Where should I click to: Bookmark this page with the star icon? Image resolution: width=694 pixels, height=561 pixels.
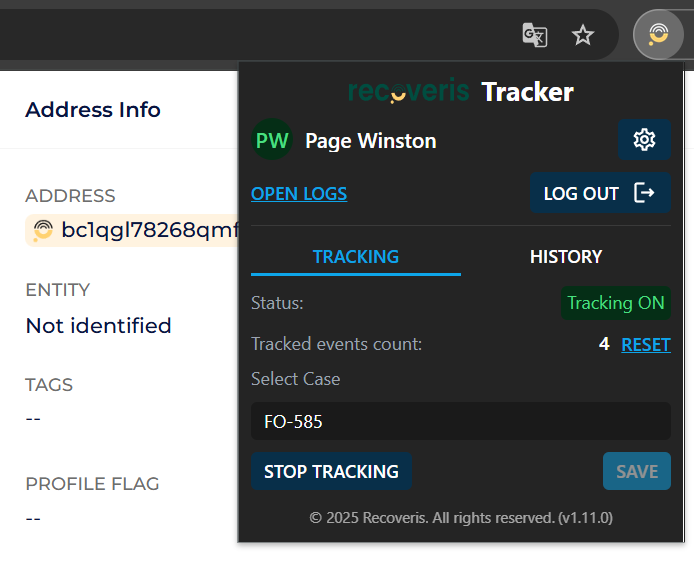click(x=582, y=35)
